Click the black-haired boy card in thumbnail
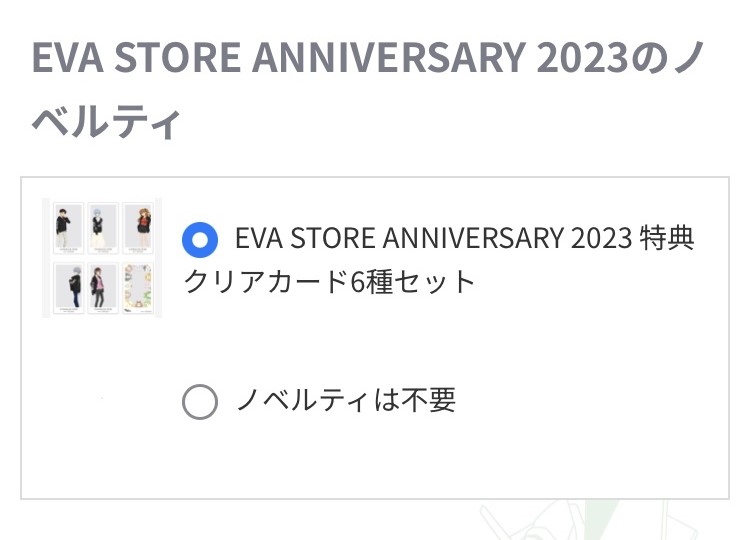Viewport: 750px width, 540px height. click(68, 228)
